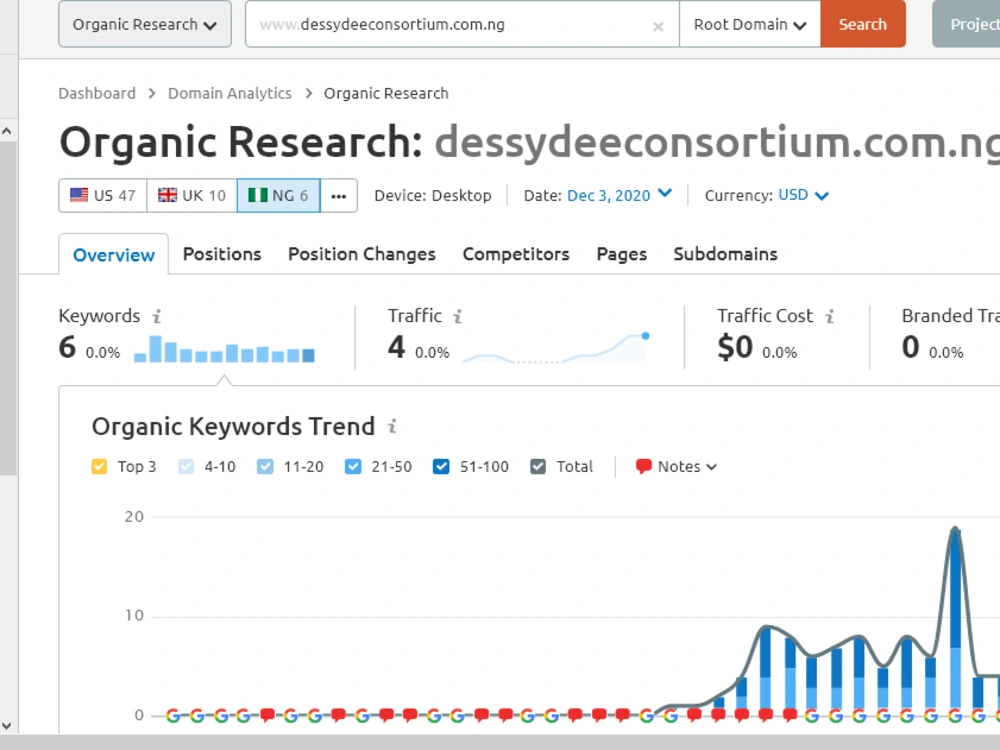Open the Pages tab
The width and height of the screenshot is (1000, 750).
(x=622, y=254)
